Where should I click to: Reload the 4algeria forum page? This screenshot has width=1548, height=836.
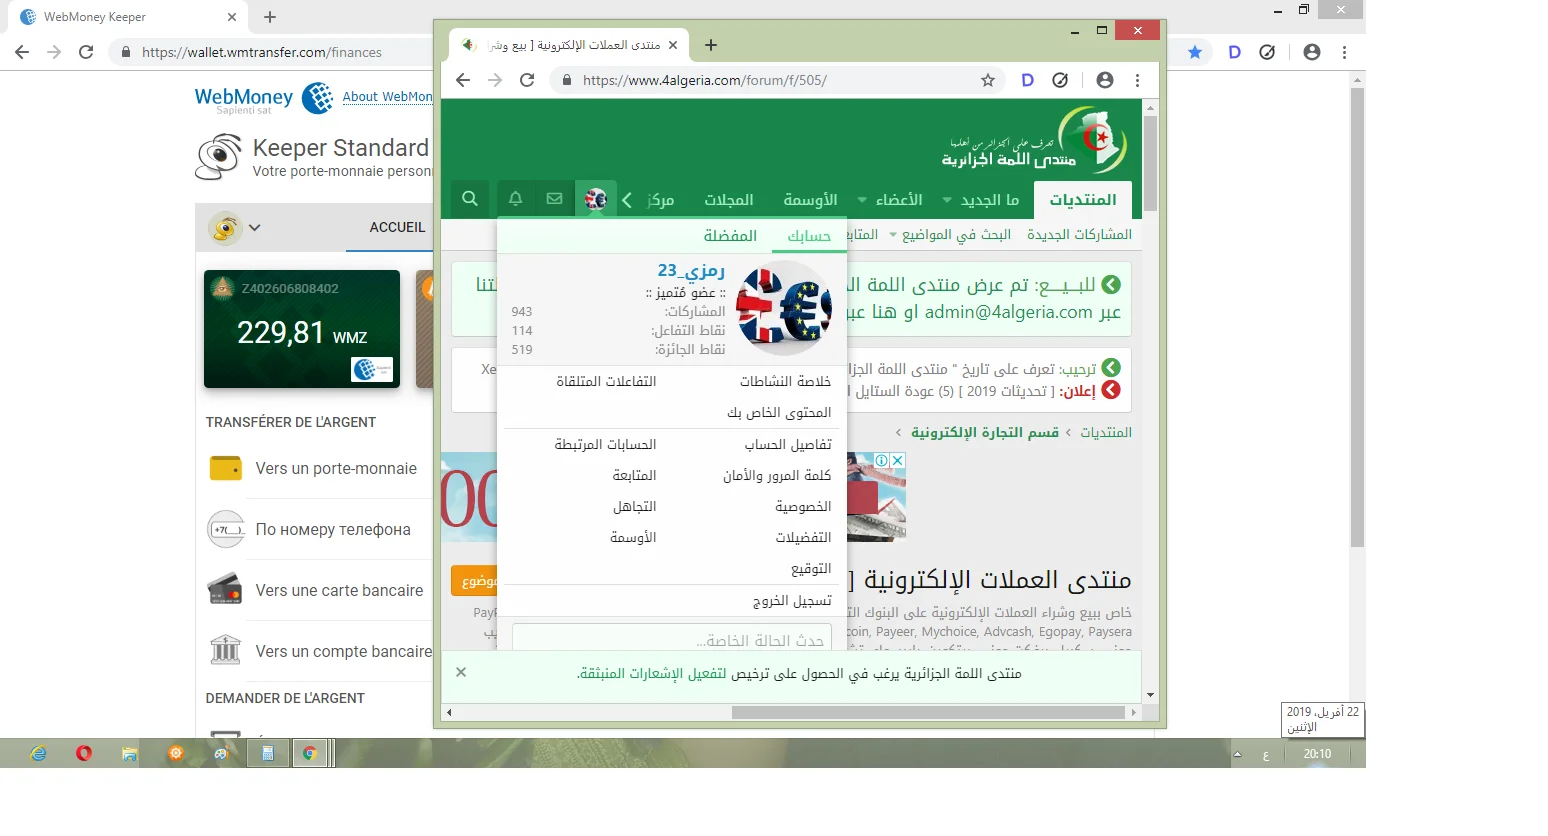(527, 80)
